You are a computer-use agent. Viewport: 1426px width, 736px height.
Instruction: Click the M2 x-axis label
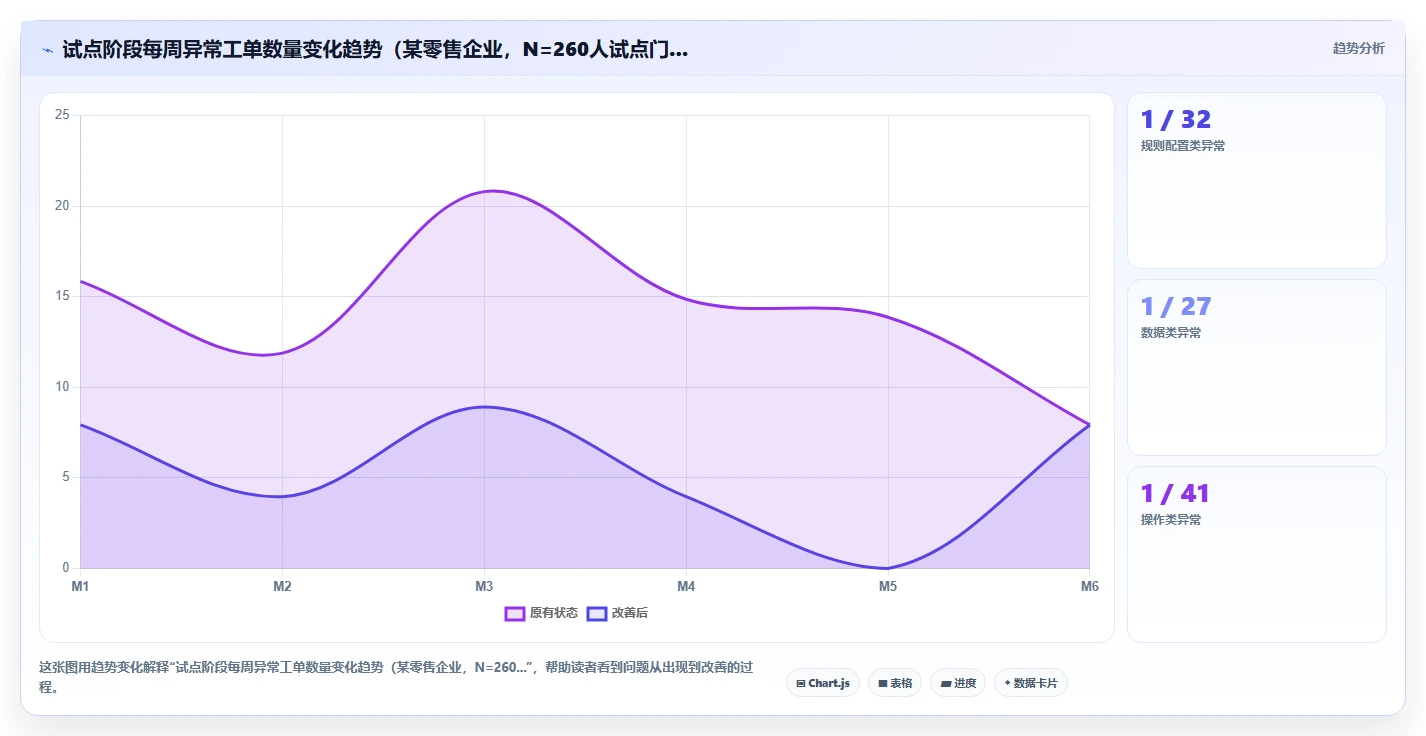coord(282,587)
